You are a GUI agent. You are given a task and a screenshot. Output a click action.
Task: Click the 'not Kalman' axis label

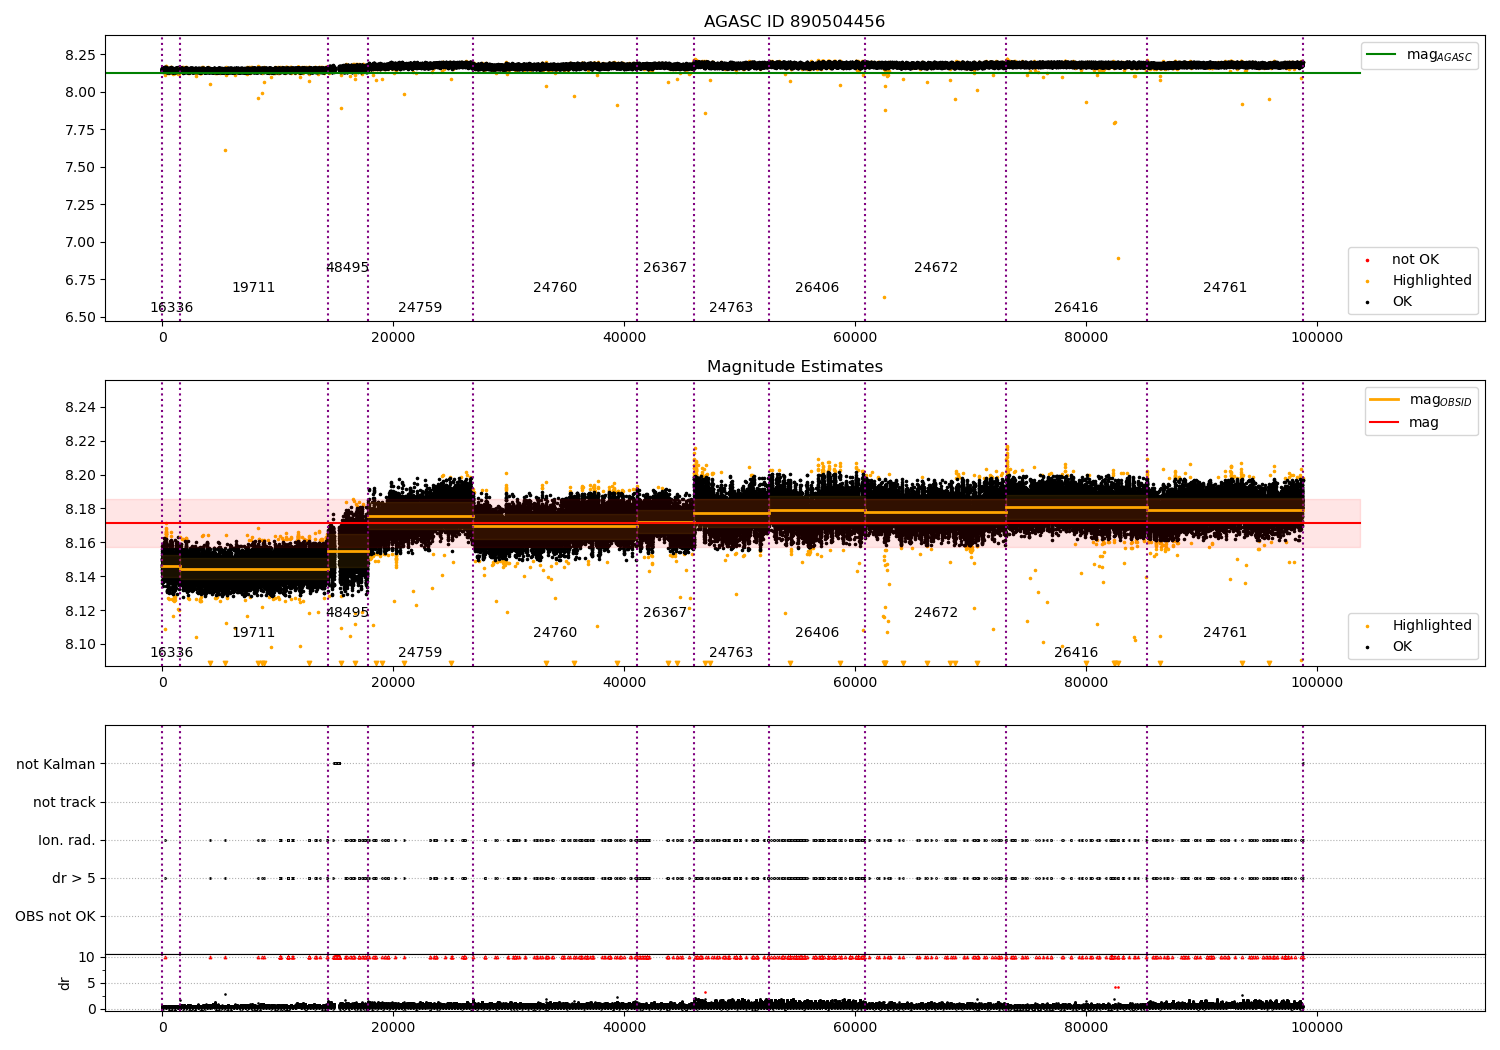[x=56, y=765]
